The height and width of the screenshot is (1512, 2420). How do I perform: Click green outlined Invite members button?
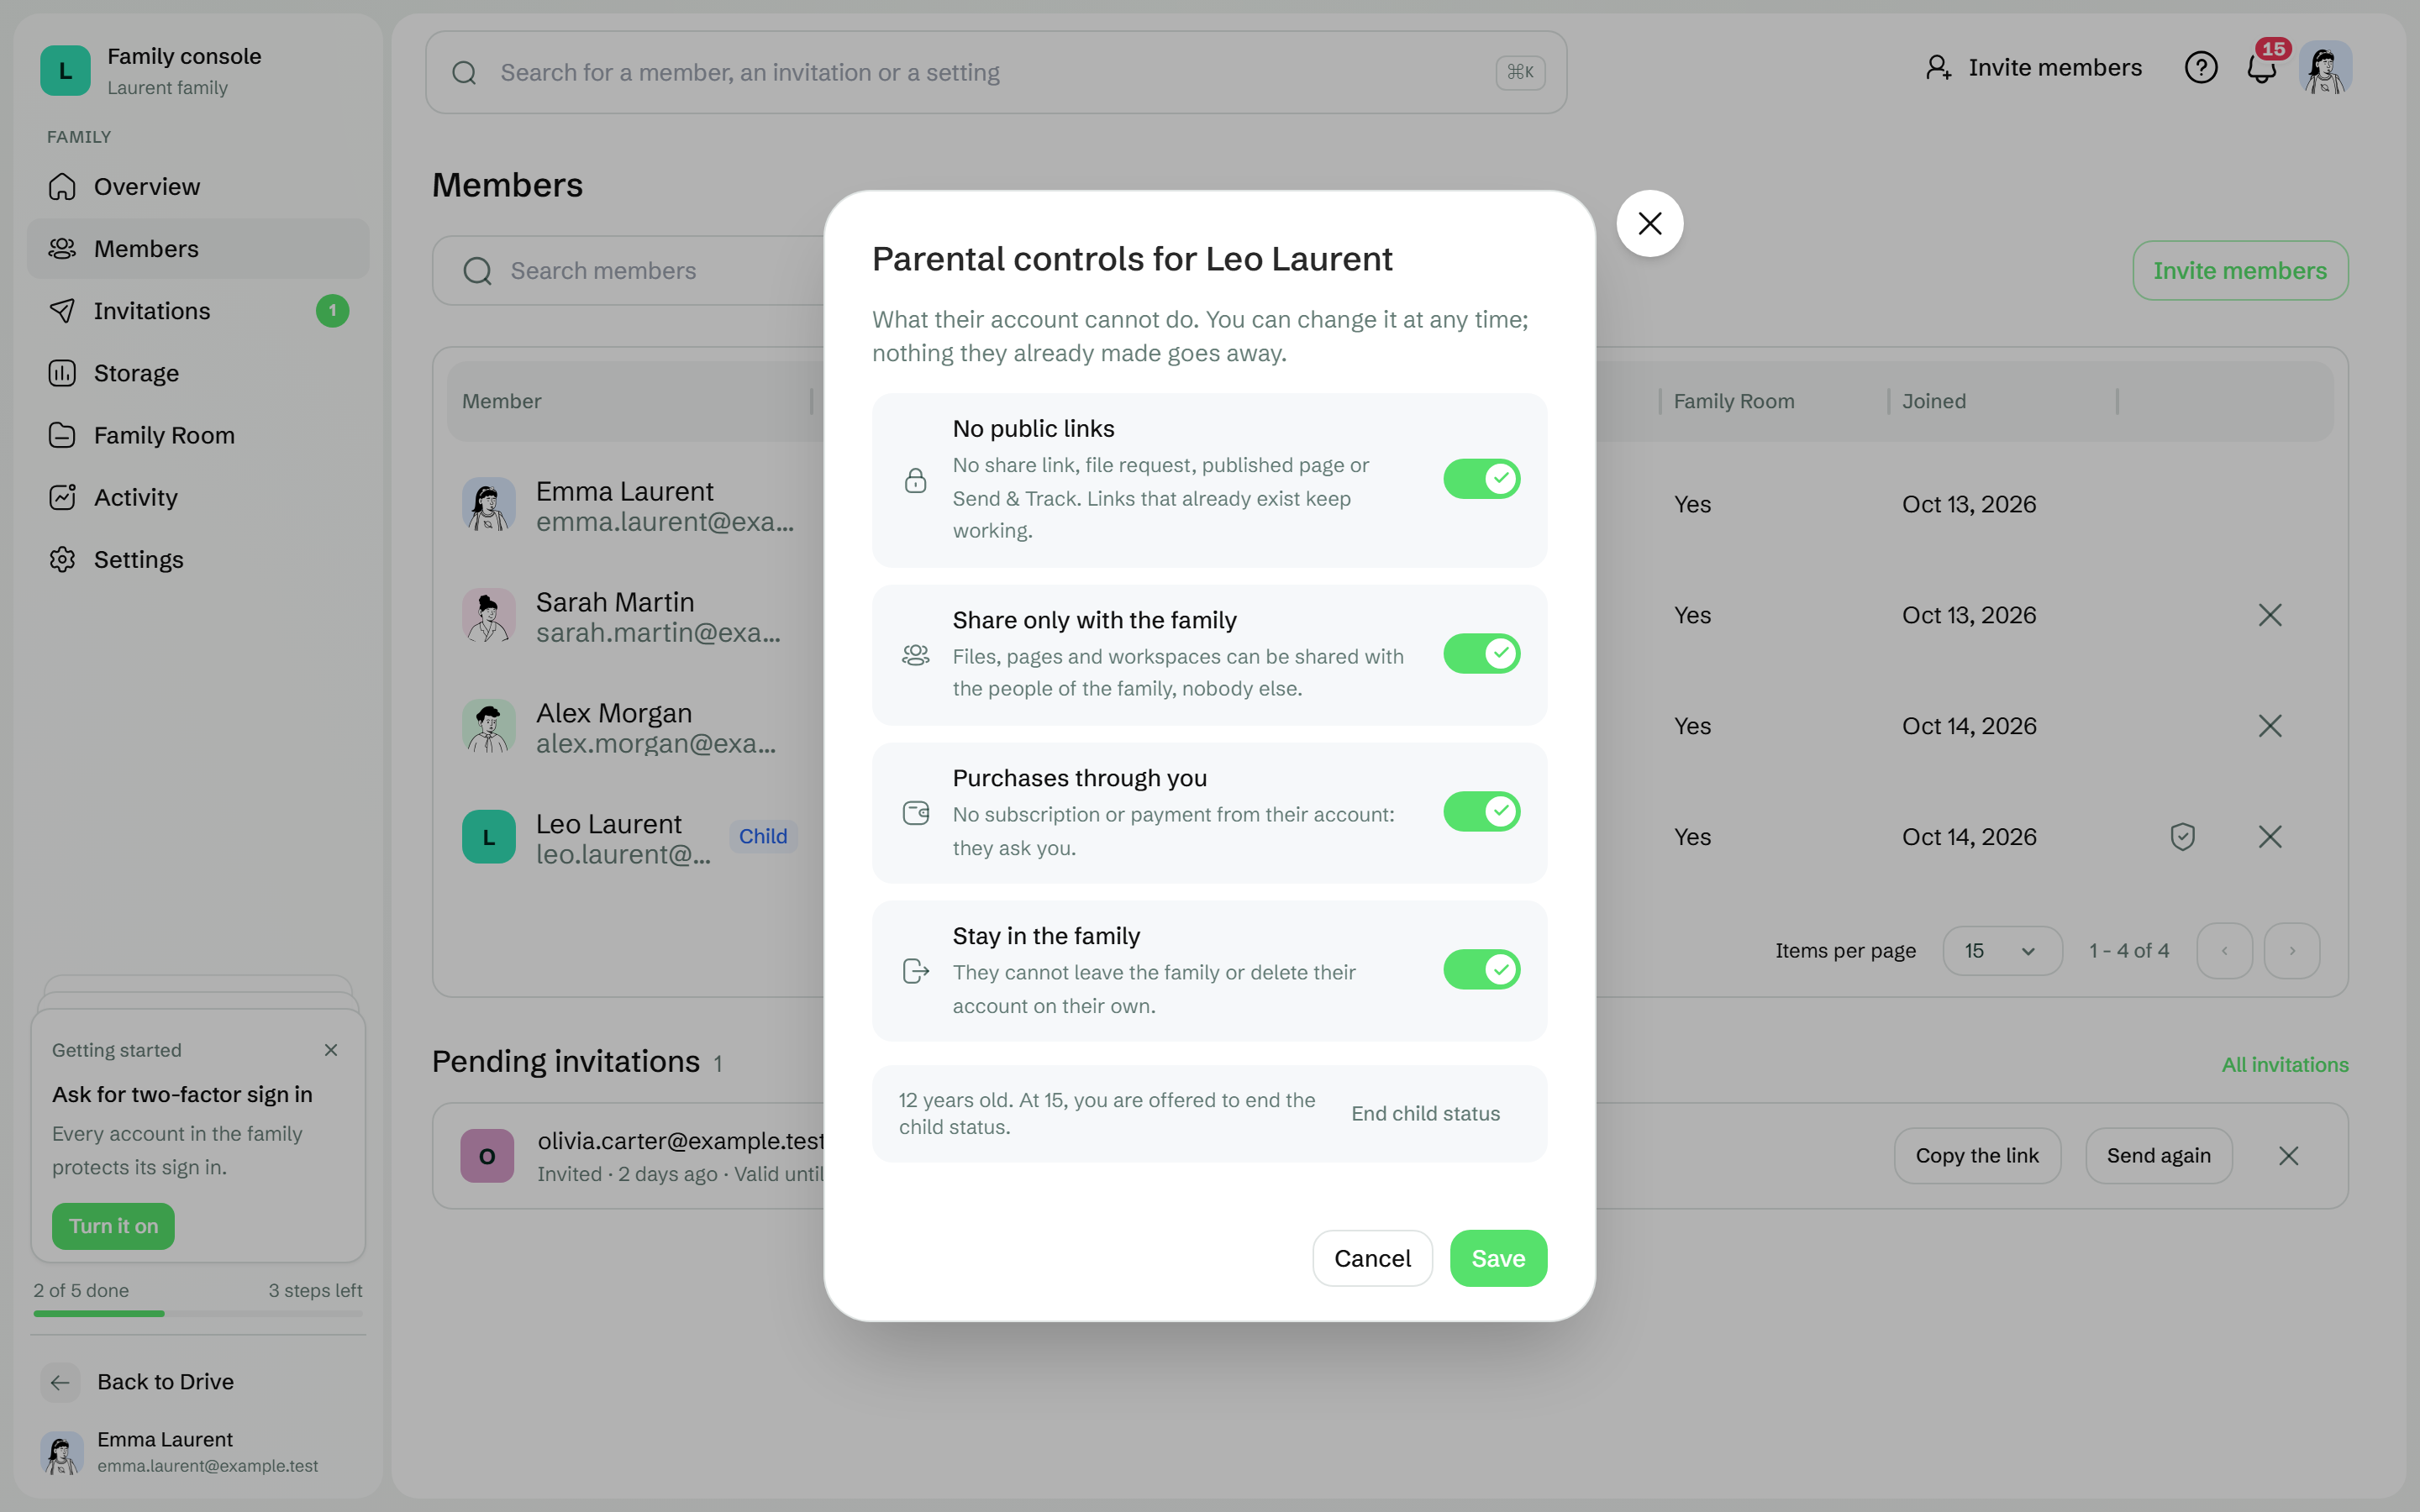[2240, 271]
